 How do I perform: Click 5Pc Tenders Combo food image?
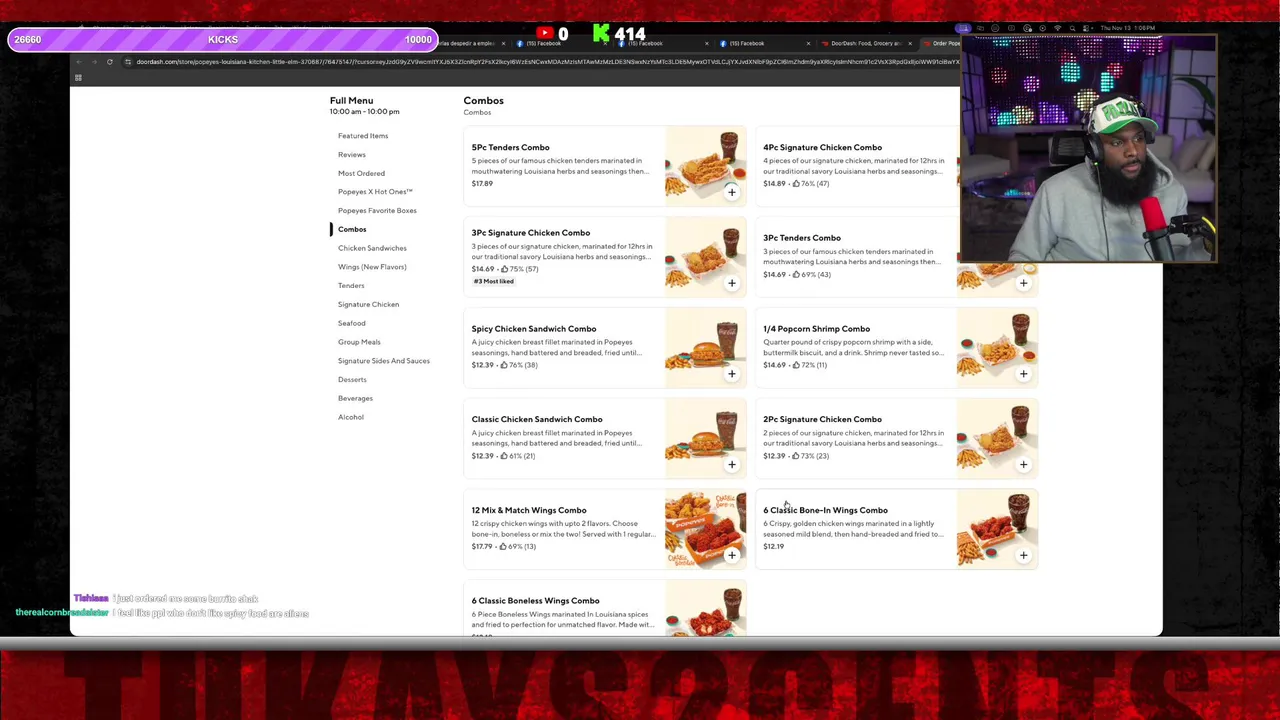705,164
